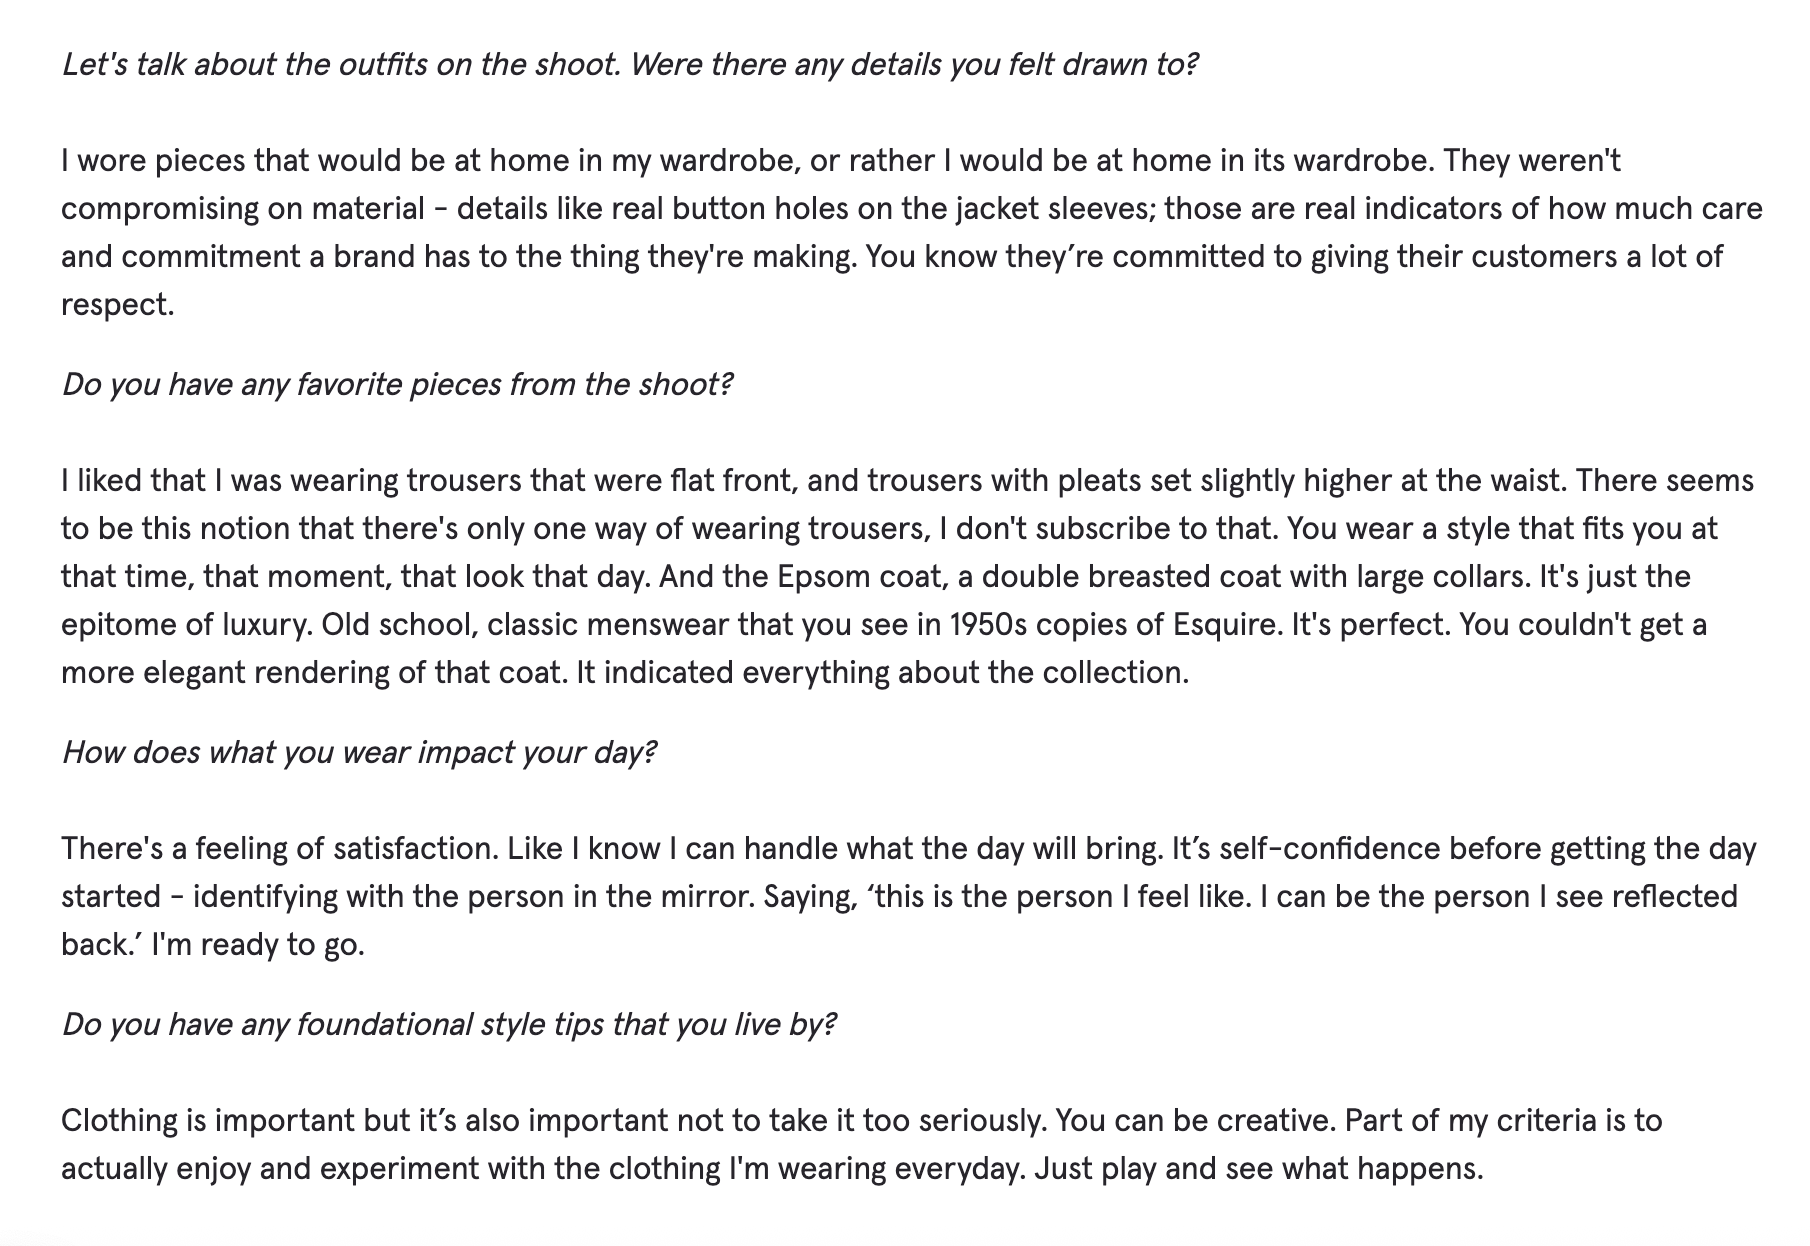1810x1246 pixels.
Task: Click the question about outfits on the shoot
Action: [629, 65]
